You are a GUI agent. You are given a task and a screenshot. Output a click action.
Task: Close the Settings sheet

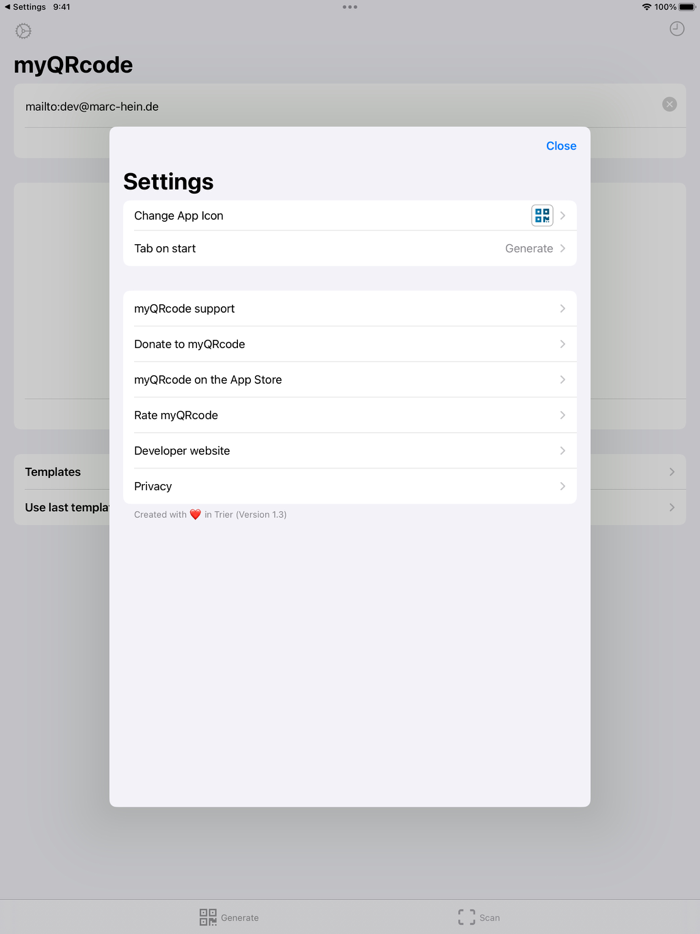[x=561, y=146]
